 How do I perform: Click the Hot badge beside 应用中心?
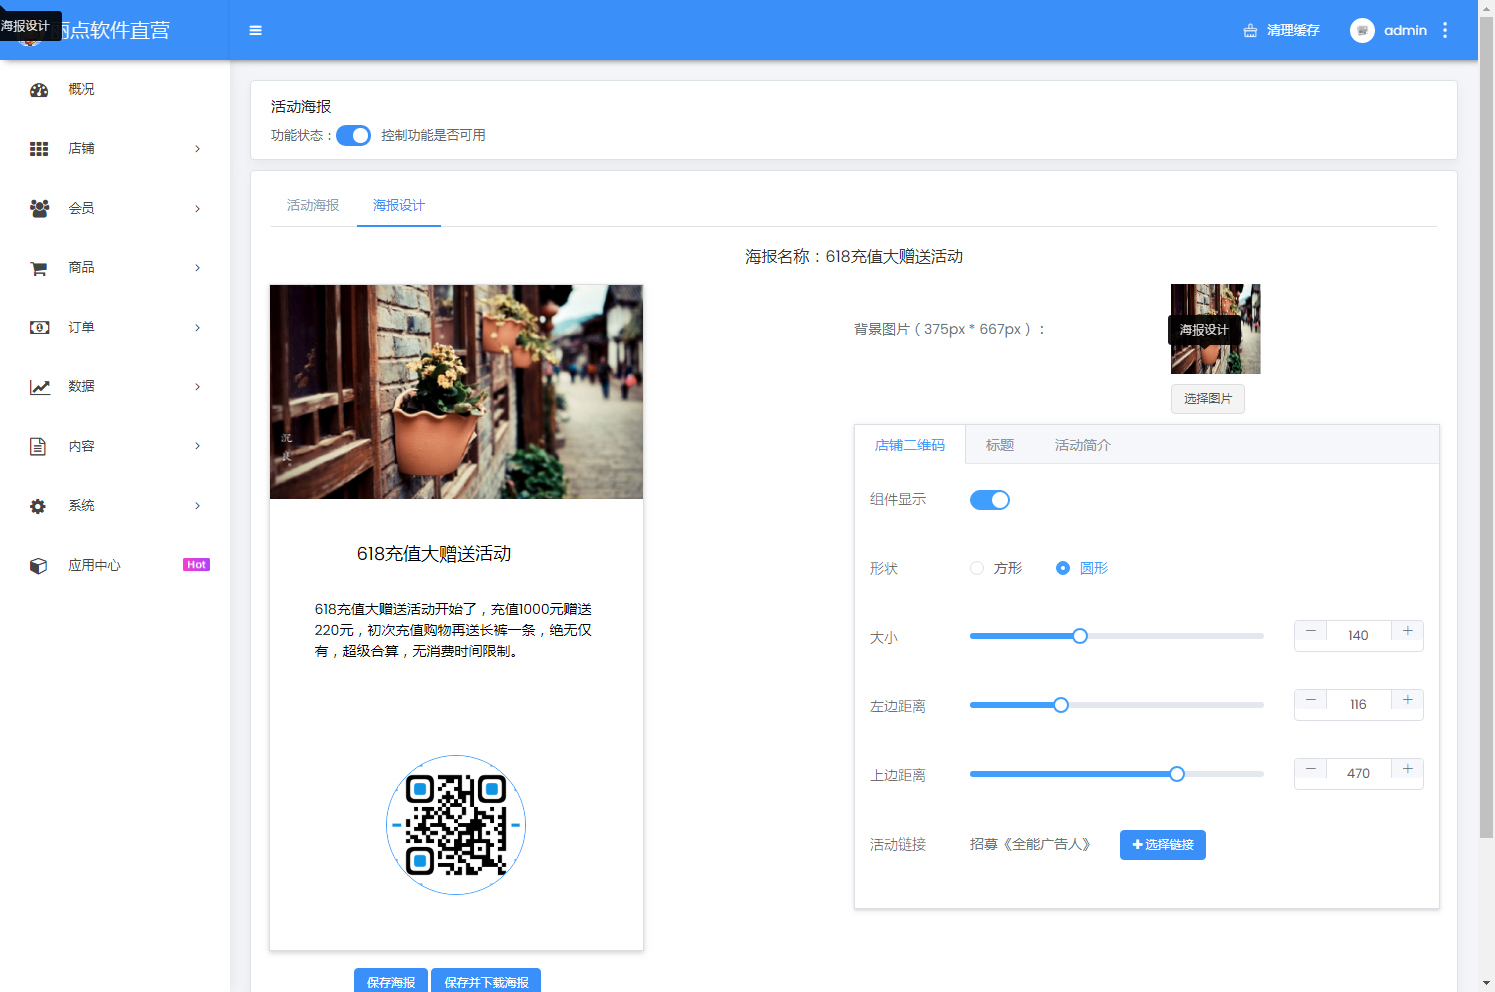coord(196,565)
